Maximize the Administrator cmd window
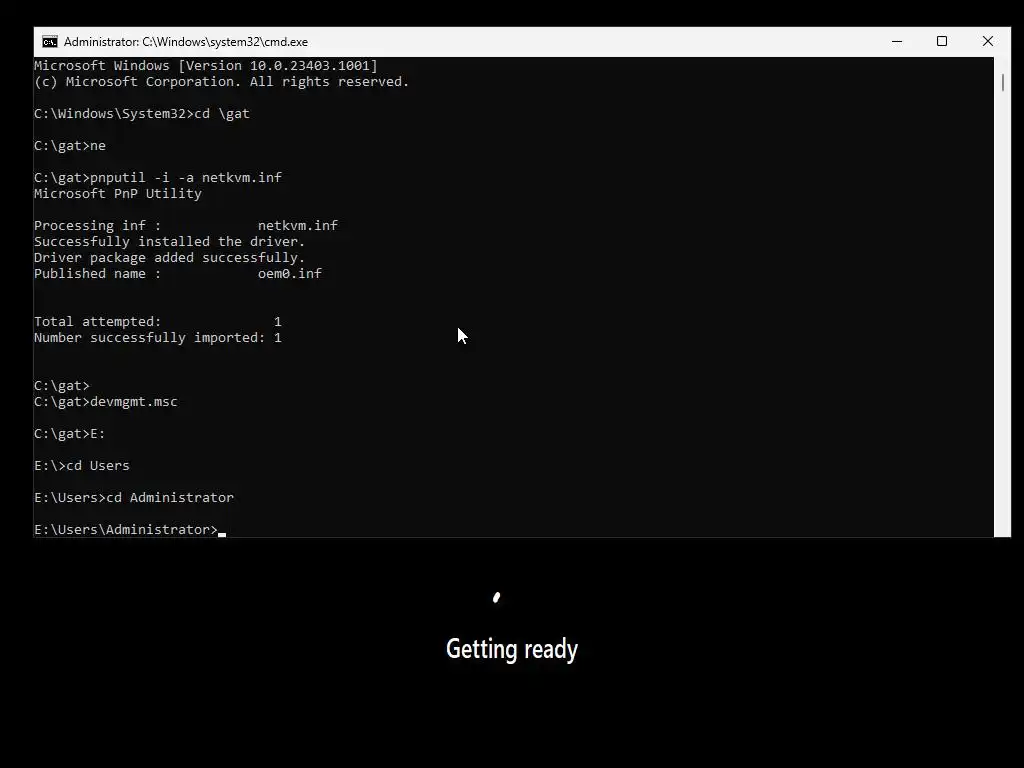Screen dimensions: 1024x768 [942, 41]
